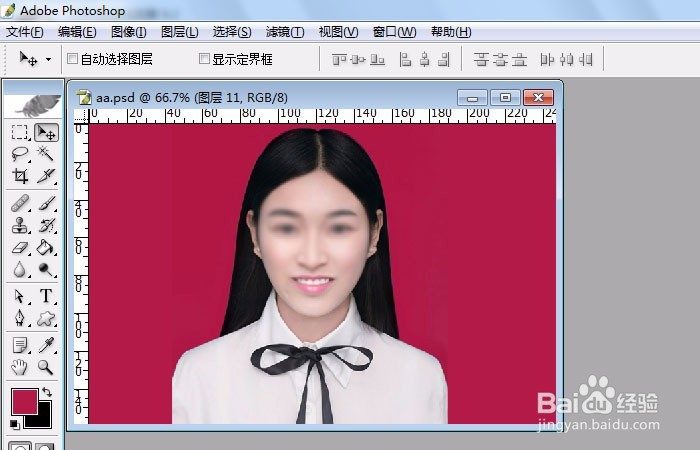700x450 pixels.
Task: Select the Move tool in toolbox
Action: [46, 133]
